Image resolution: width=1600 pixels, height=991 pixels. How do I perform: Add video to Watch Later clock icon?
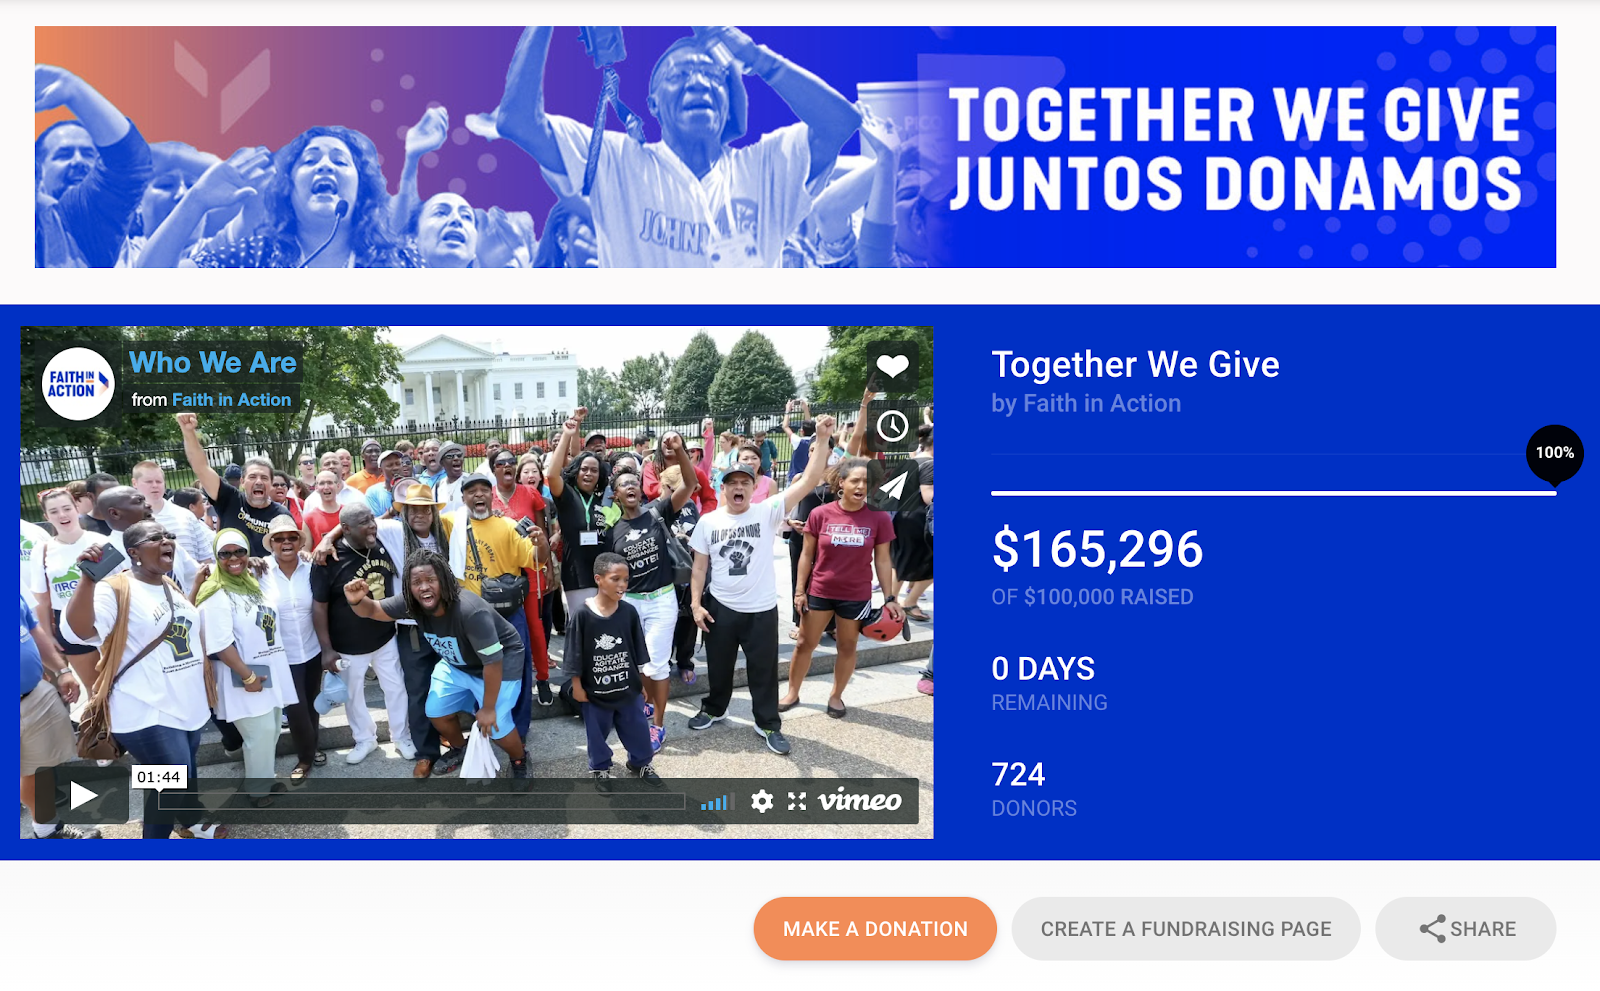point(892,426)
